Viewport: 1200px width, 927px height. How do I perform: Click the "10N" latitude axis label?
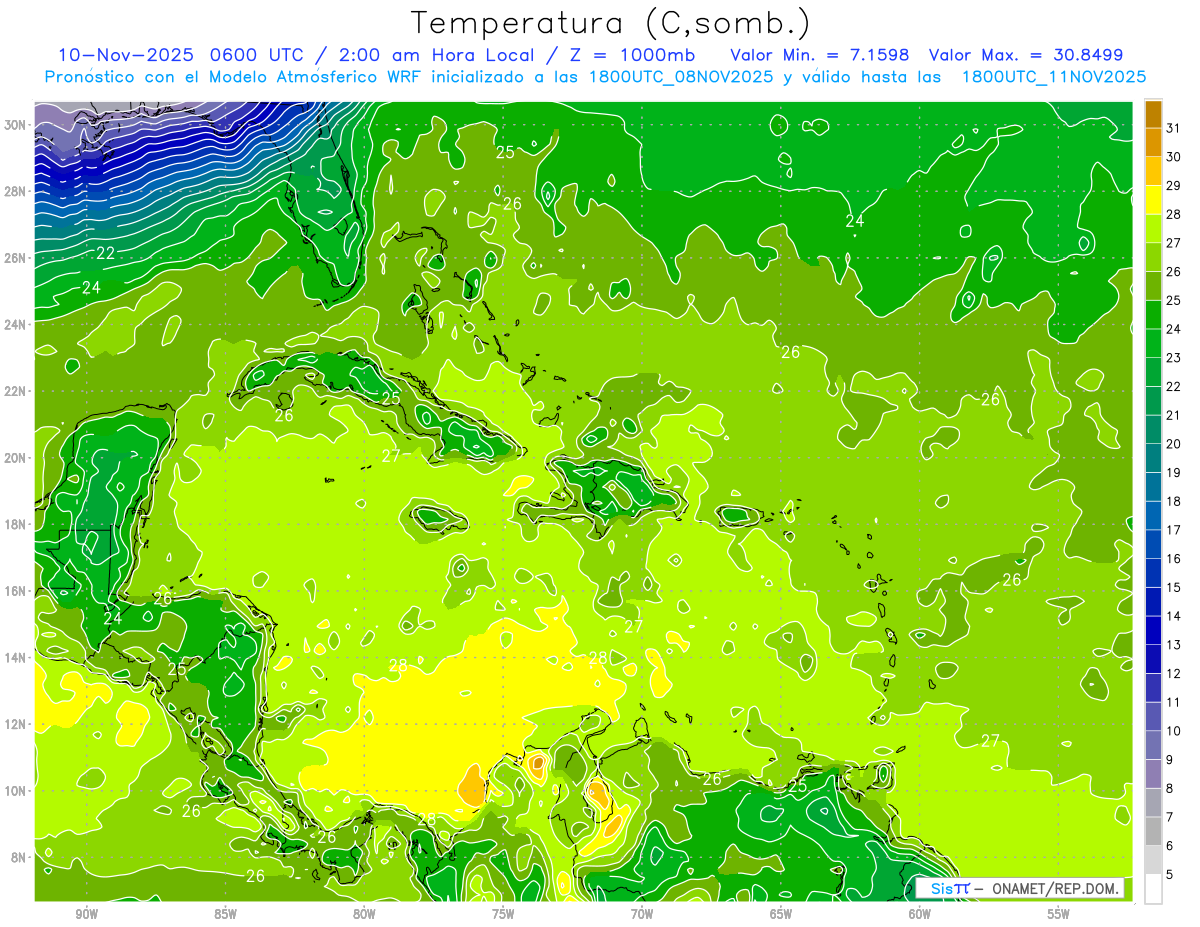(x=17, y=790)
